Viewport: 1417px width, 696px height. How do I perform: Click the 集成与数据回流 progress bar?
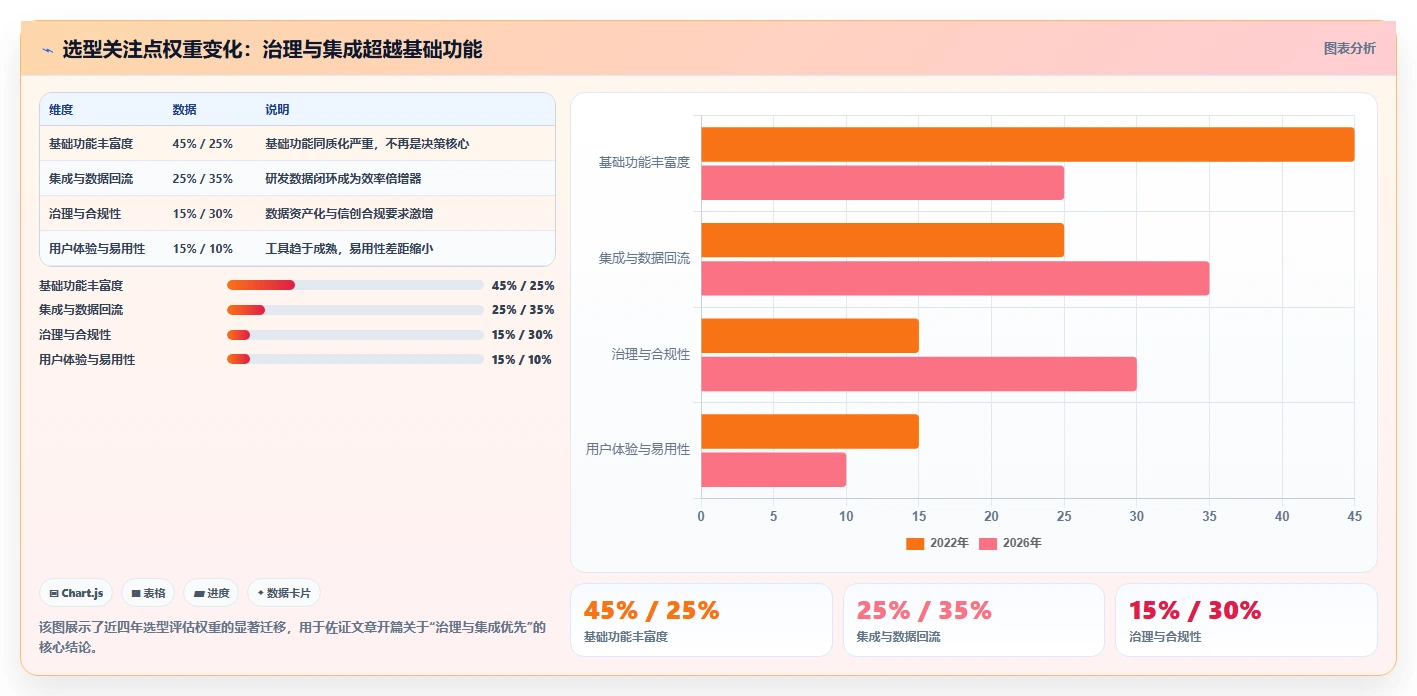tap(355, 310)
